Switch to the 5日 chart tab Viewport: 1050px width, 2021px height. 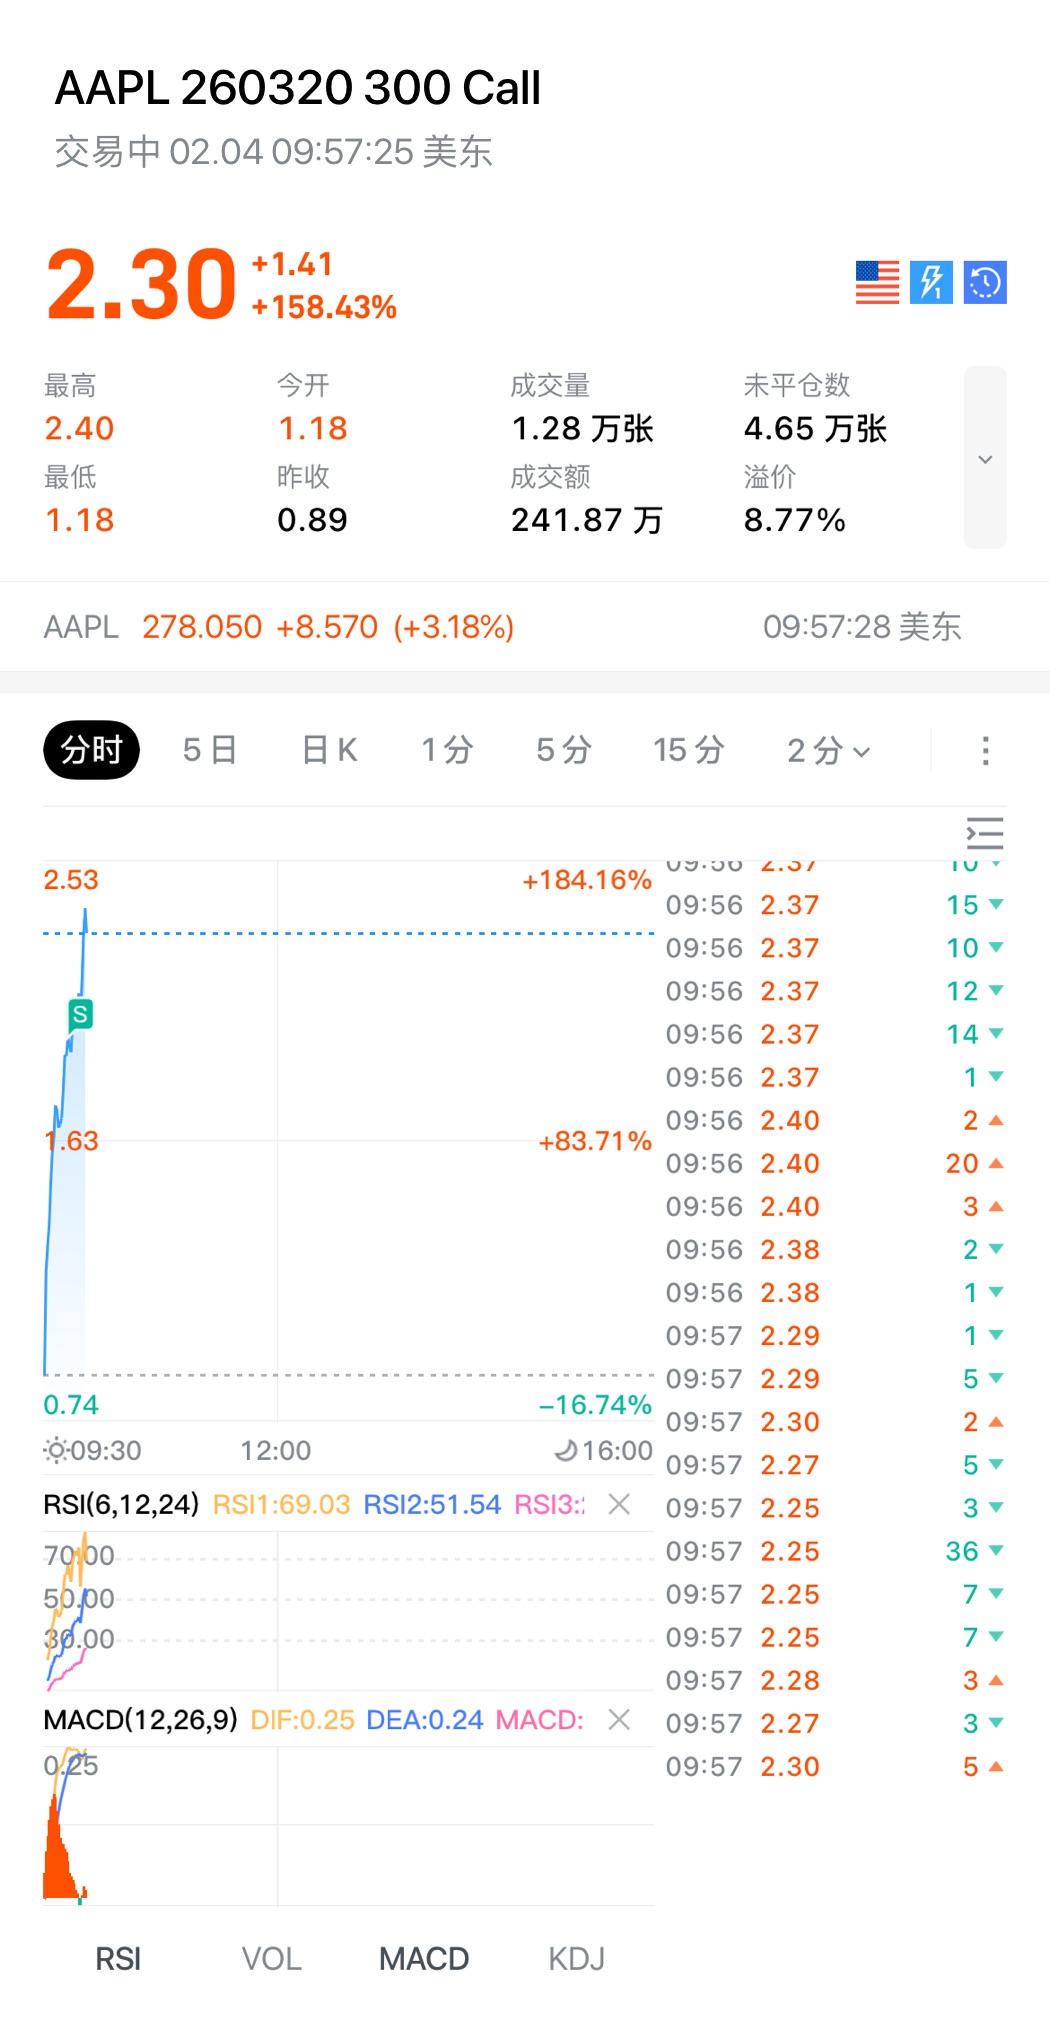click(x=209, y=750)
